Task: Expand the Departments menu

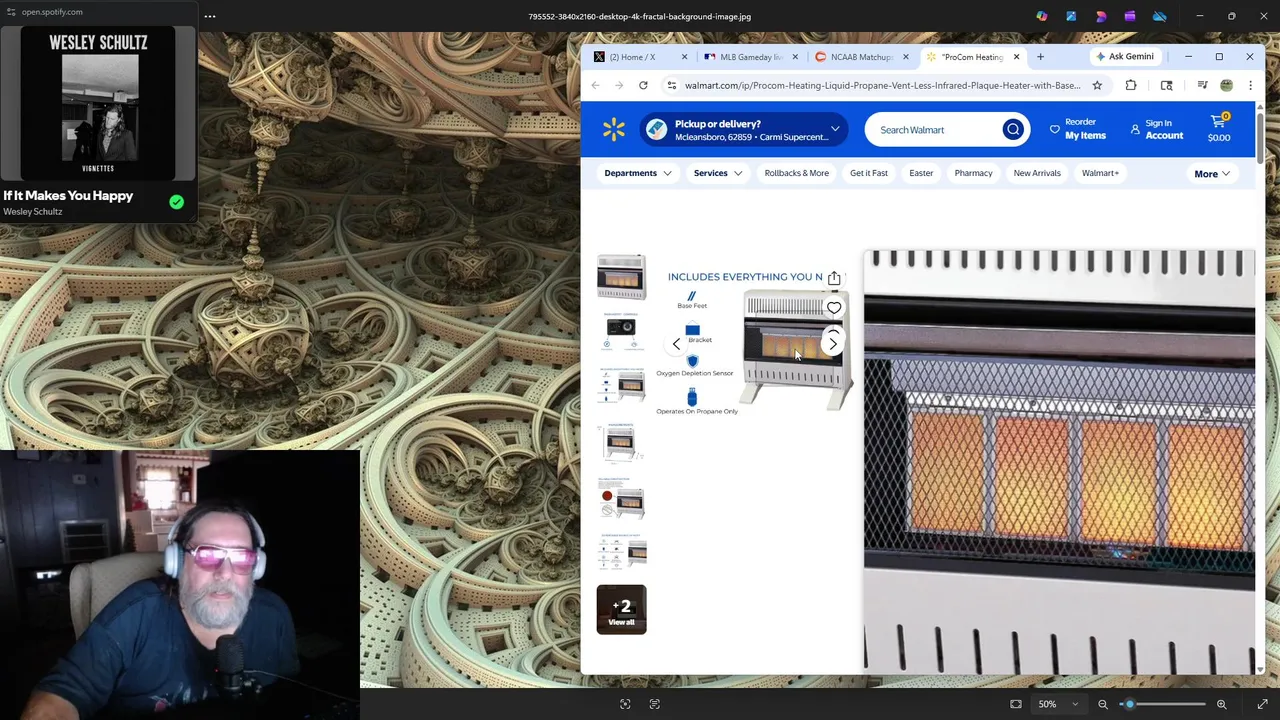Action: [638, 173]
